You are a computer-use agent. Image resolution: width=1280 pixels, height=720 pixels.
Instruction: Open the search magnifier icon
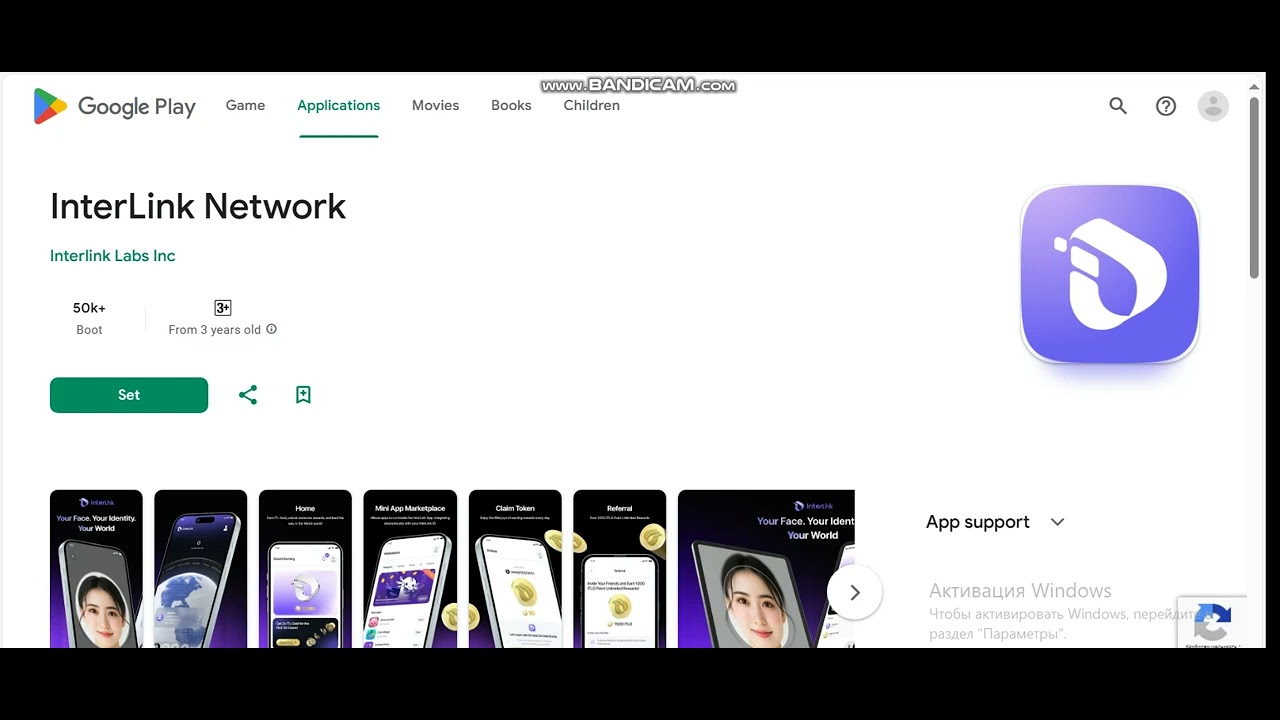(x=1118, y=106)
